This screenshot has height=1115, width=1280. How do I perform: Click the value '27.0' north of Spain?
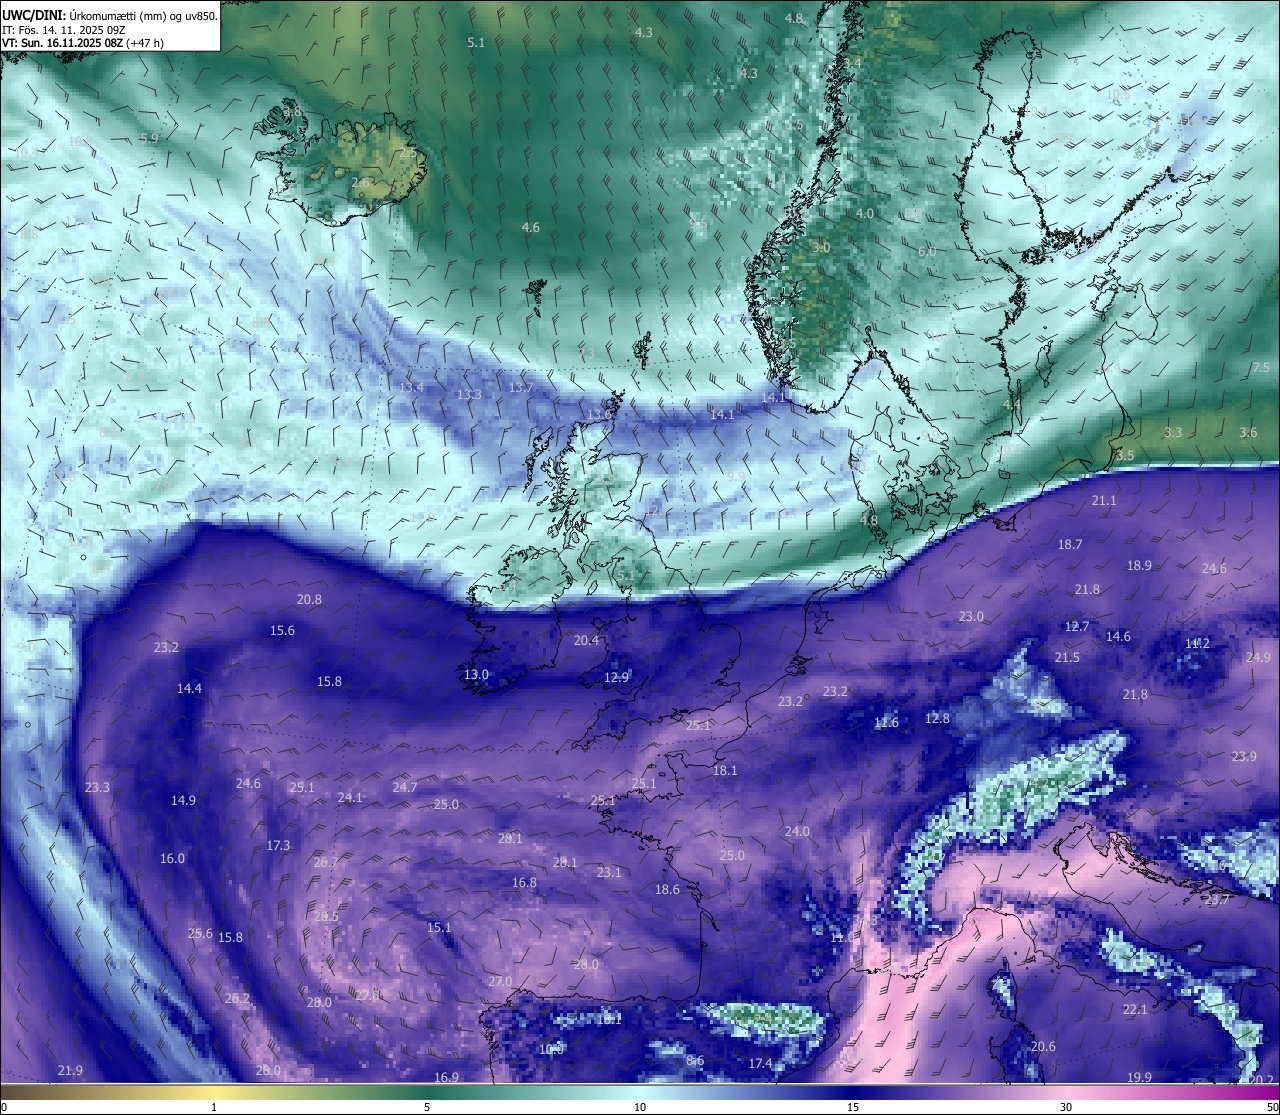(500, 981)
